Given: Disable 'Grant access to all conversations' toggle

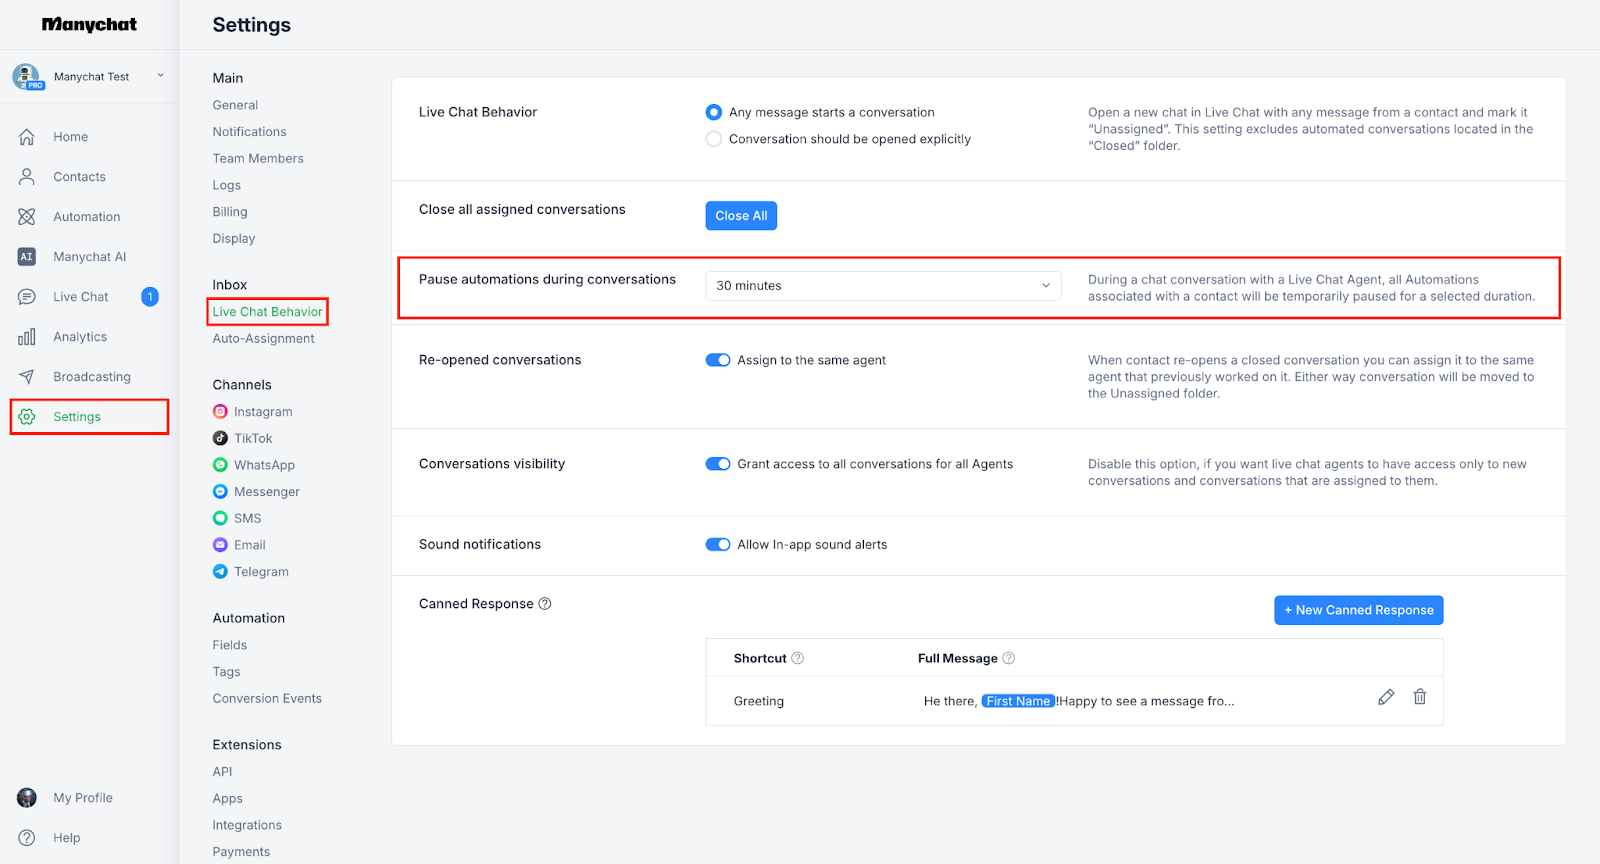Looking at the screenshot, I should tap(718, 464).
